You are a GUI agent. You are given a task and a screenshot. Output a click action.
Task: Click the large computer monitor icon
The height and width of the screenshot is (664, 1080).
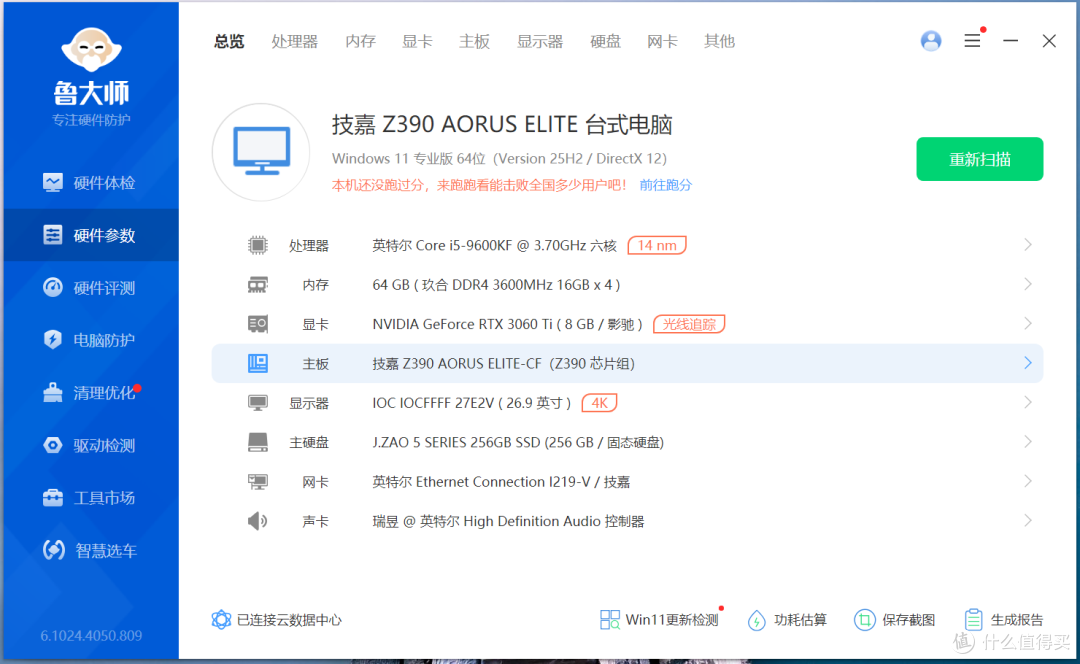[261, 152]
